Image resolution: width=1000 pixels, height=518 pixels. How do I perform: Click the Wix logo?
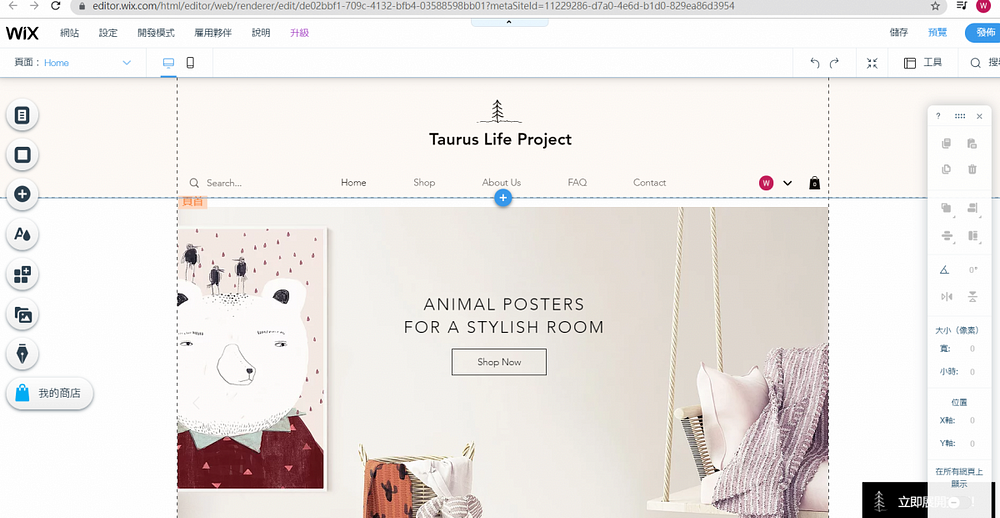[x=22, y=33]
